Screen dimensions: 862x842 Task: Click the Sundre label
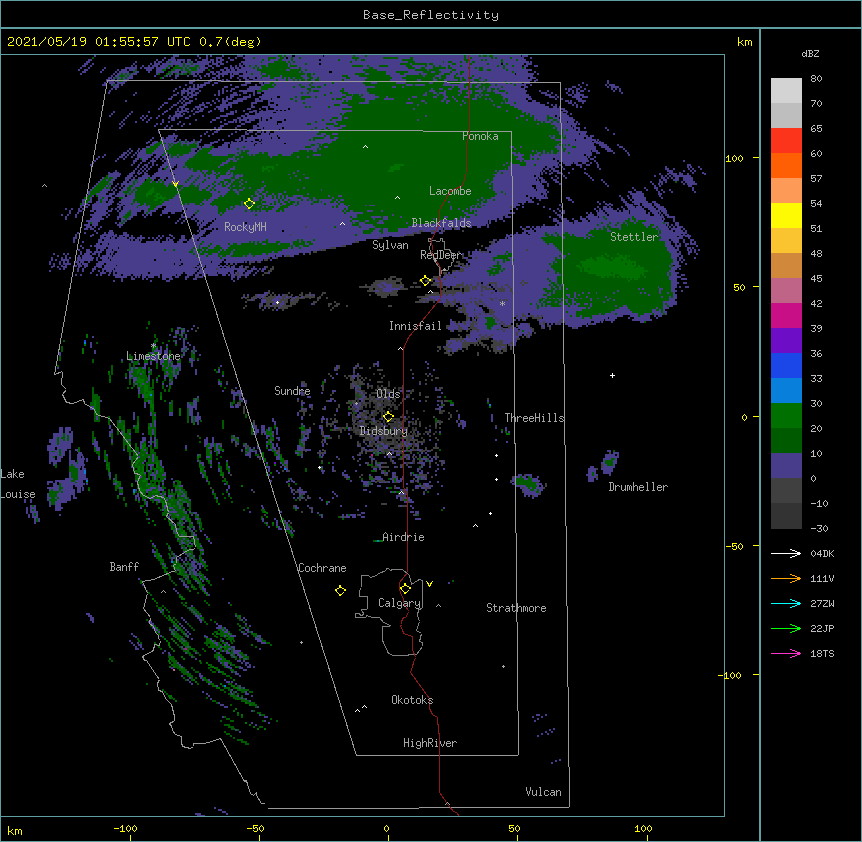click(292, 391)
